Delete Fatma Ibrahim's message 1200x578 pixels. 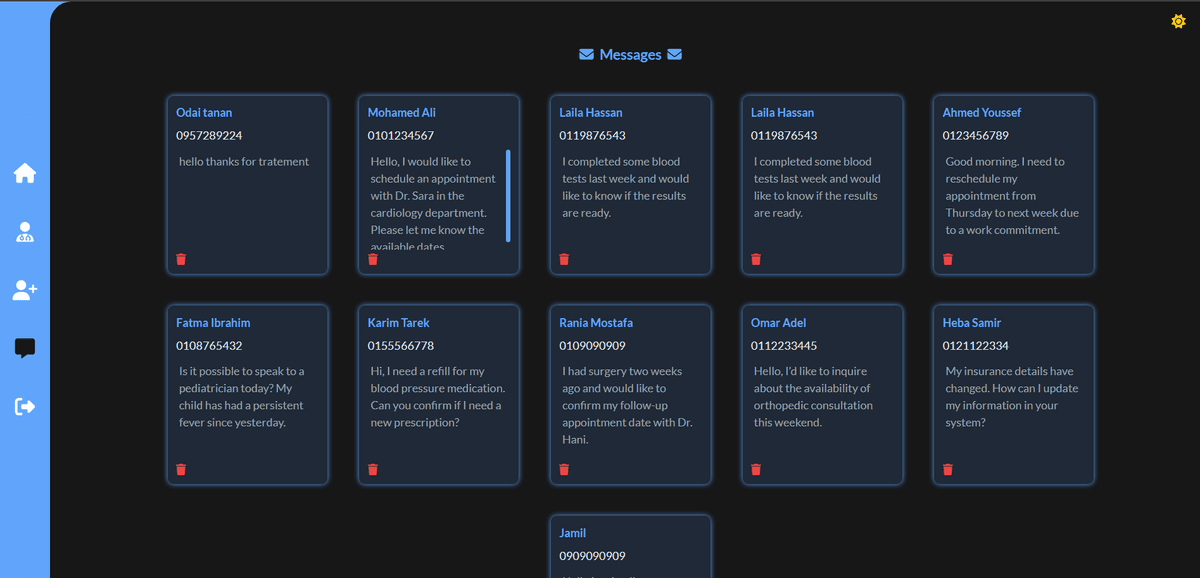coord(181,469)
